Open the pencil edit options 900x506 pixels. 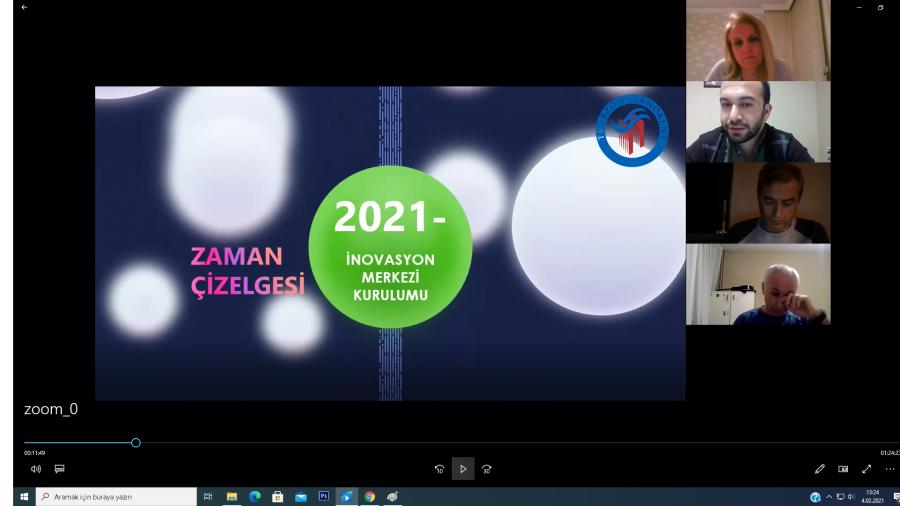click(x=820, y=468)
